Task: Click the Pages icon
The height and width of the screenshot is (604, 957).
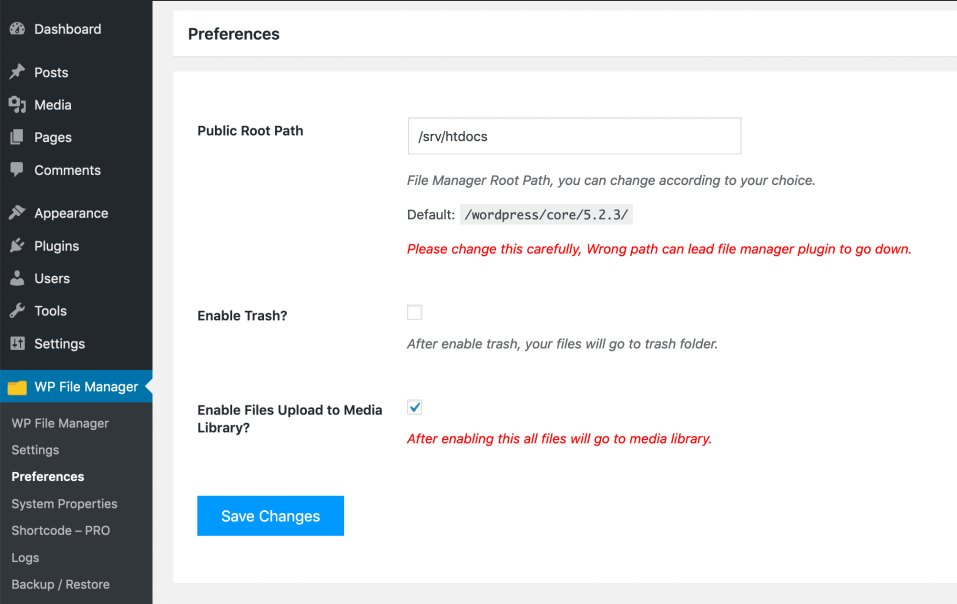Action: 17,137
